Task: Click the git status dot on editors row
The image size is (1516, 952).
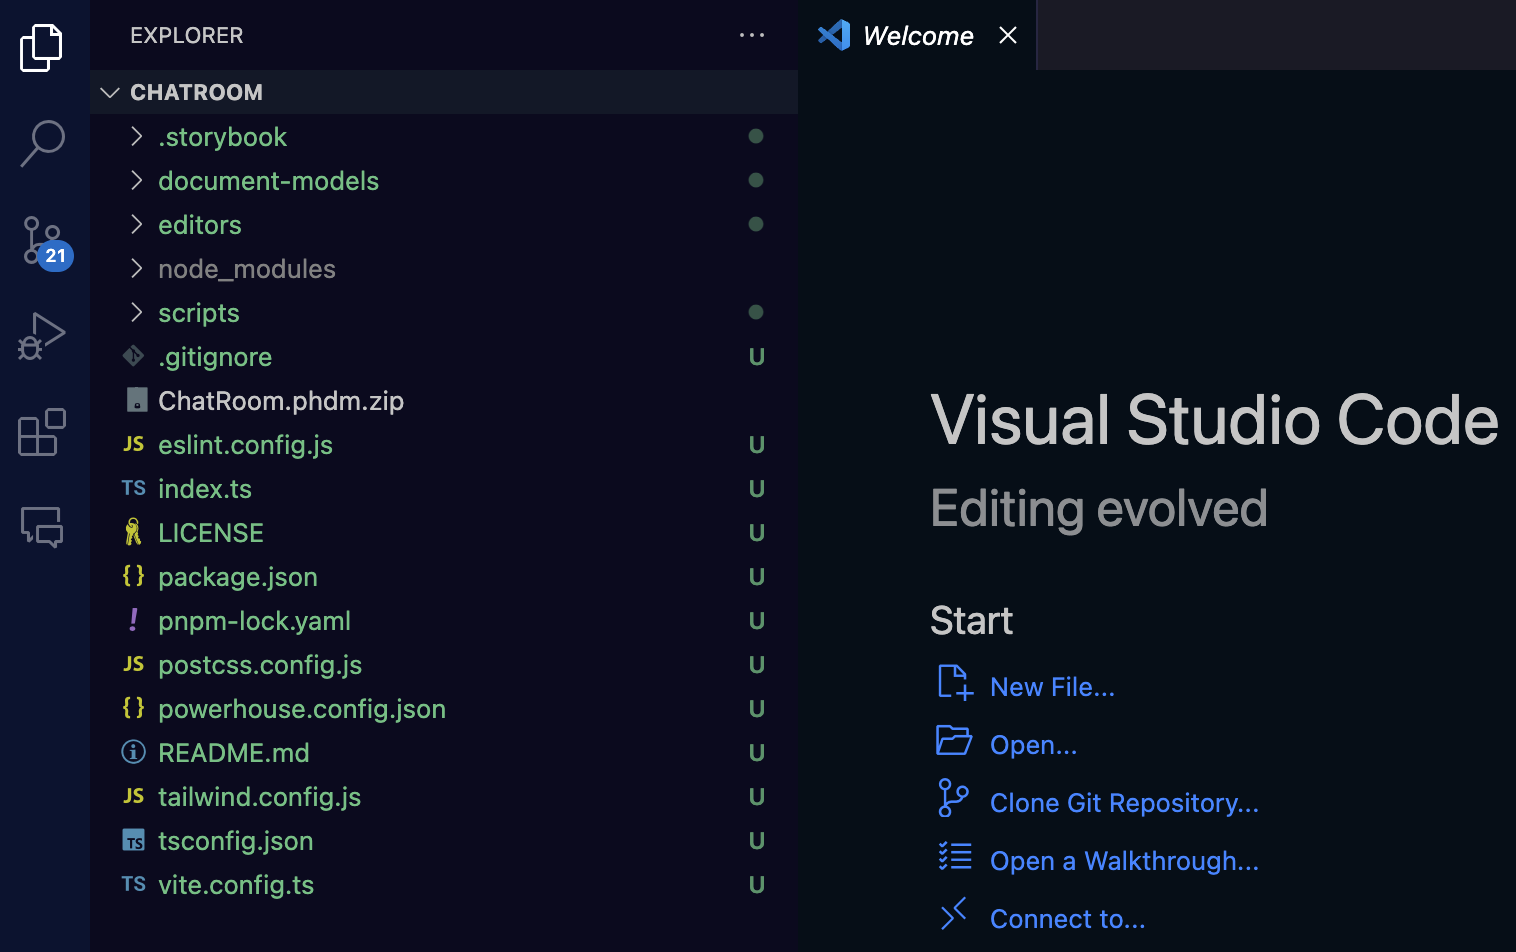Action: pos(756,224)
